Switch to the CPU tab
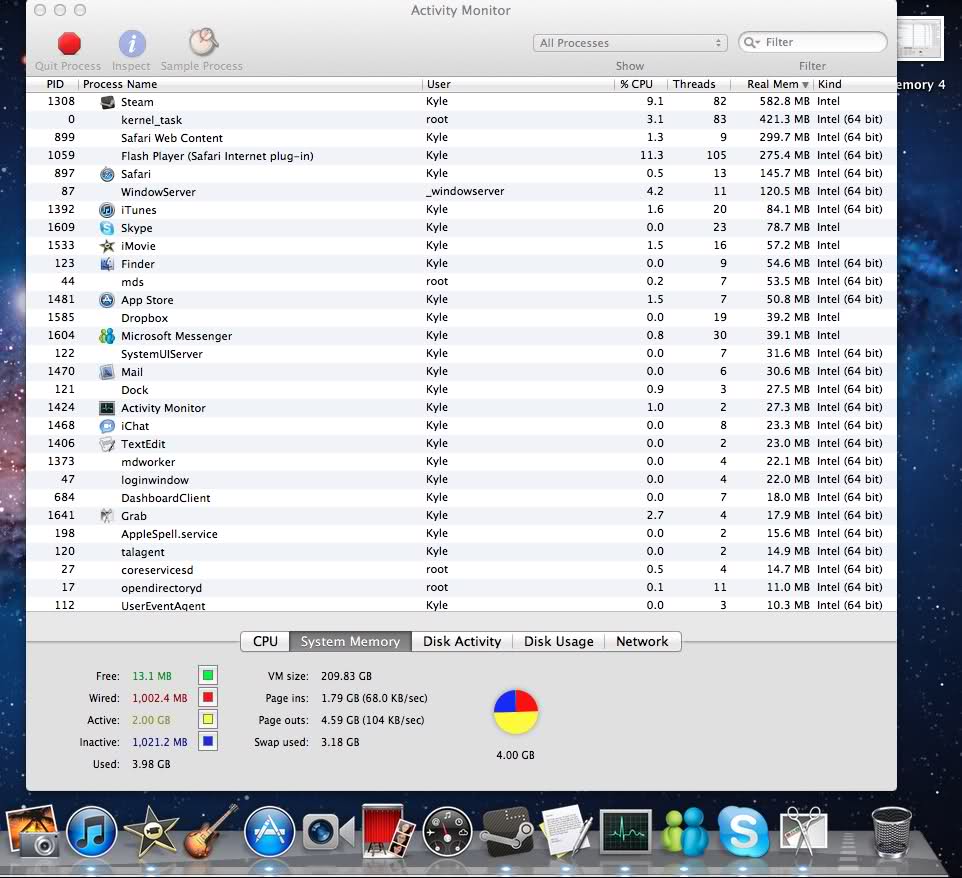Viewport: 962px width, 878px height. 265,641
